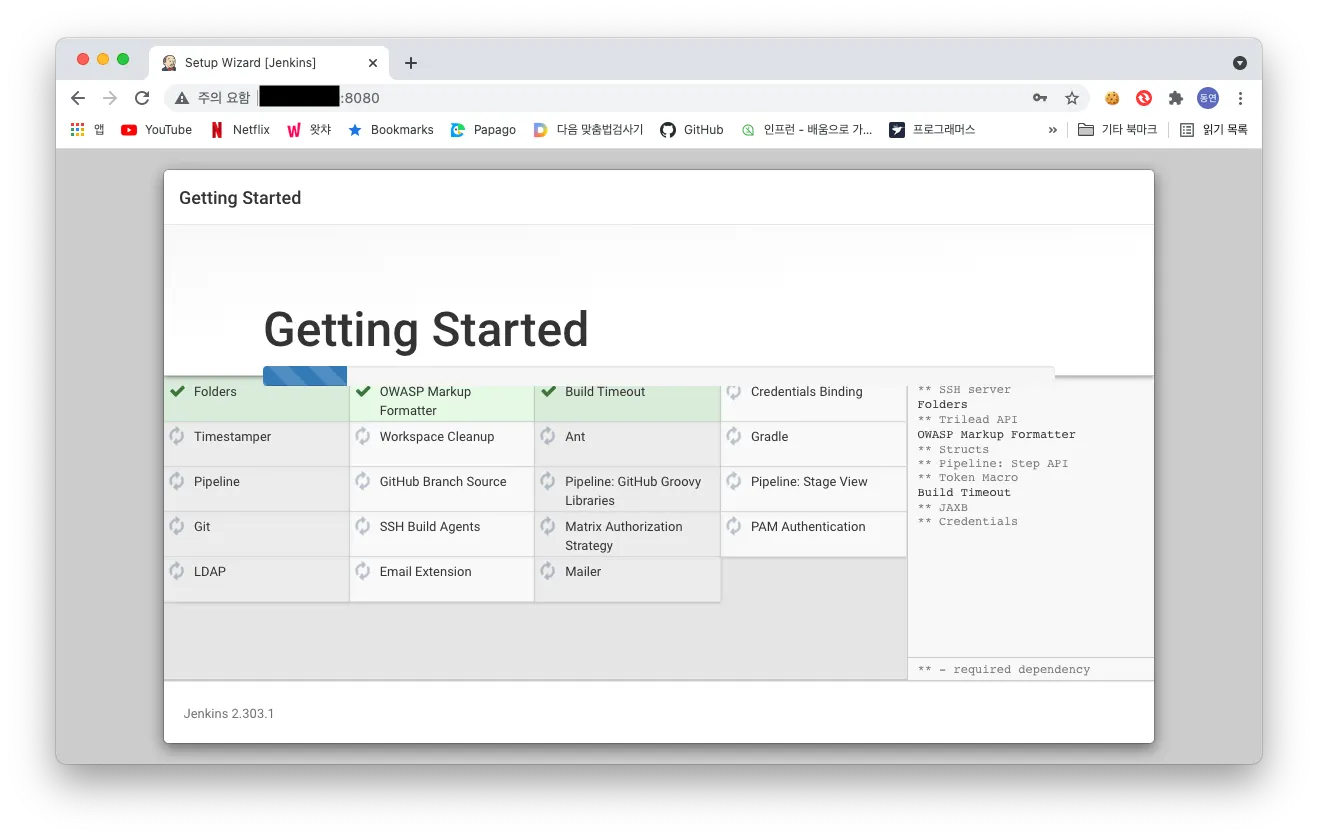Open the 프로그래머스 bookmark
This screenshot has height=838, width=1318.
[932, 130]
